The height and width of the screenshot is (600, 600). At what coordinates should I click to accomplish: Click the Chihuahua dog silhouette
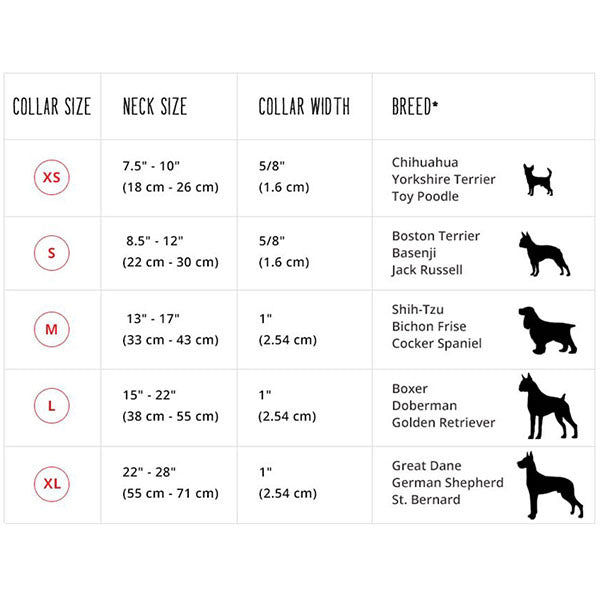tap(537, 179)
